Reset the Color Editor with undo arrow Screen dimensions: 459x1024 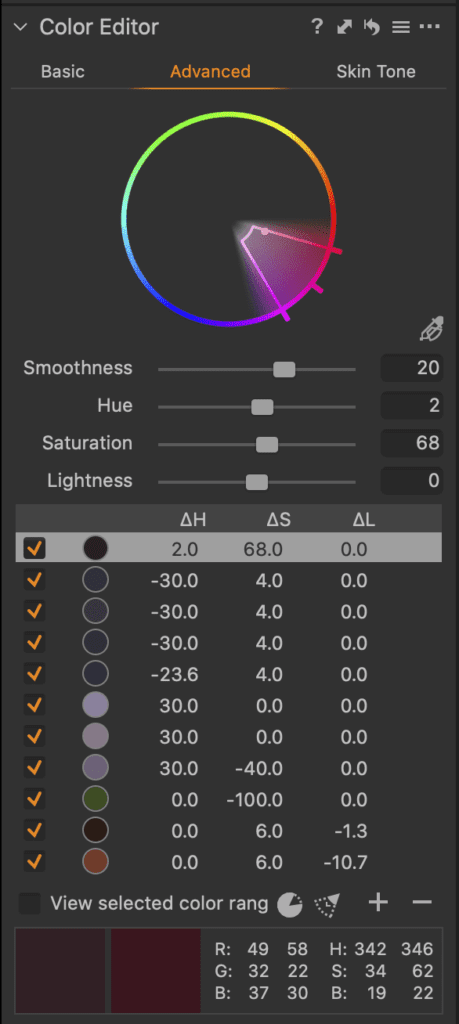click(372, 27)
